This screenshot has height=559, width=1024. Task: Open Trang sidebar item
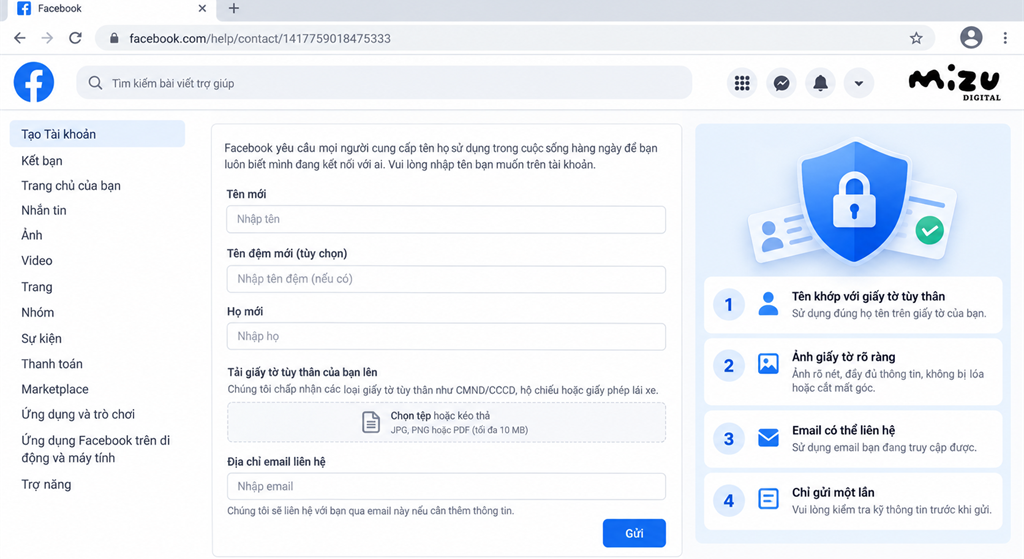pyautogui.click(x=37, y=287)
